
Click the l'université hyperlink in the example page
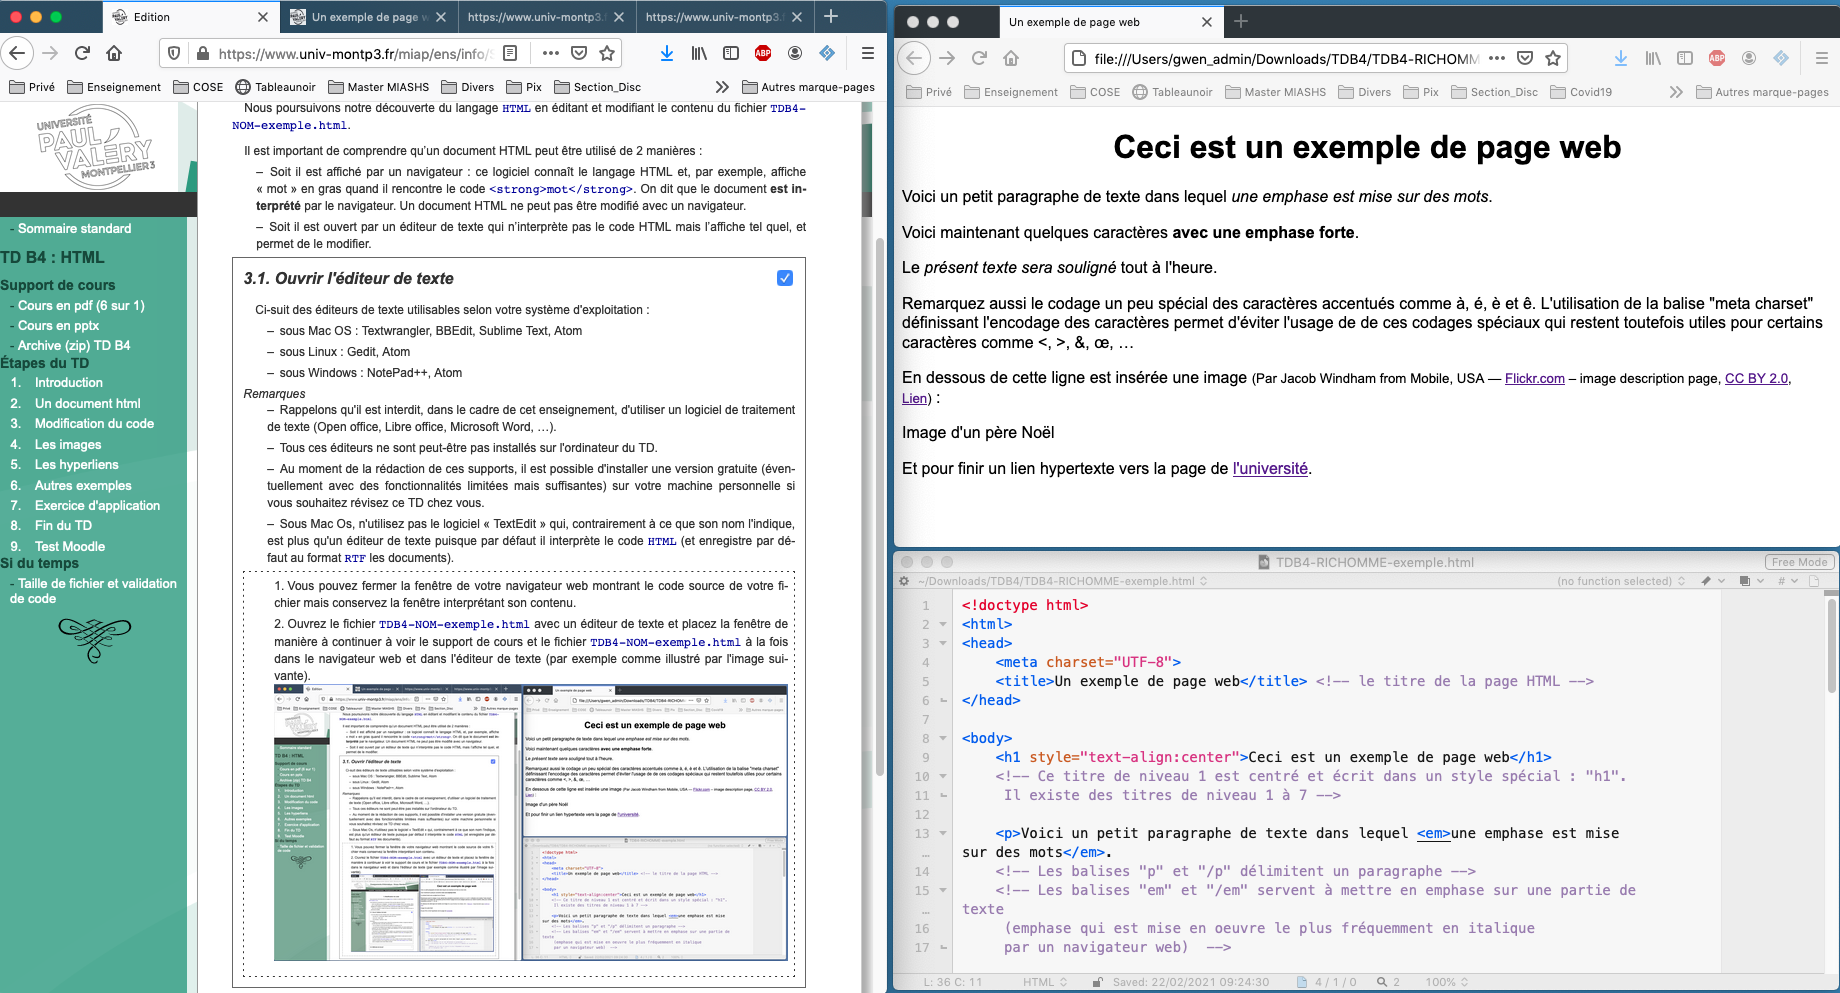coord(1270,468)
